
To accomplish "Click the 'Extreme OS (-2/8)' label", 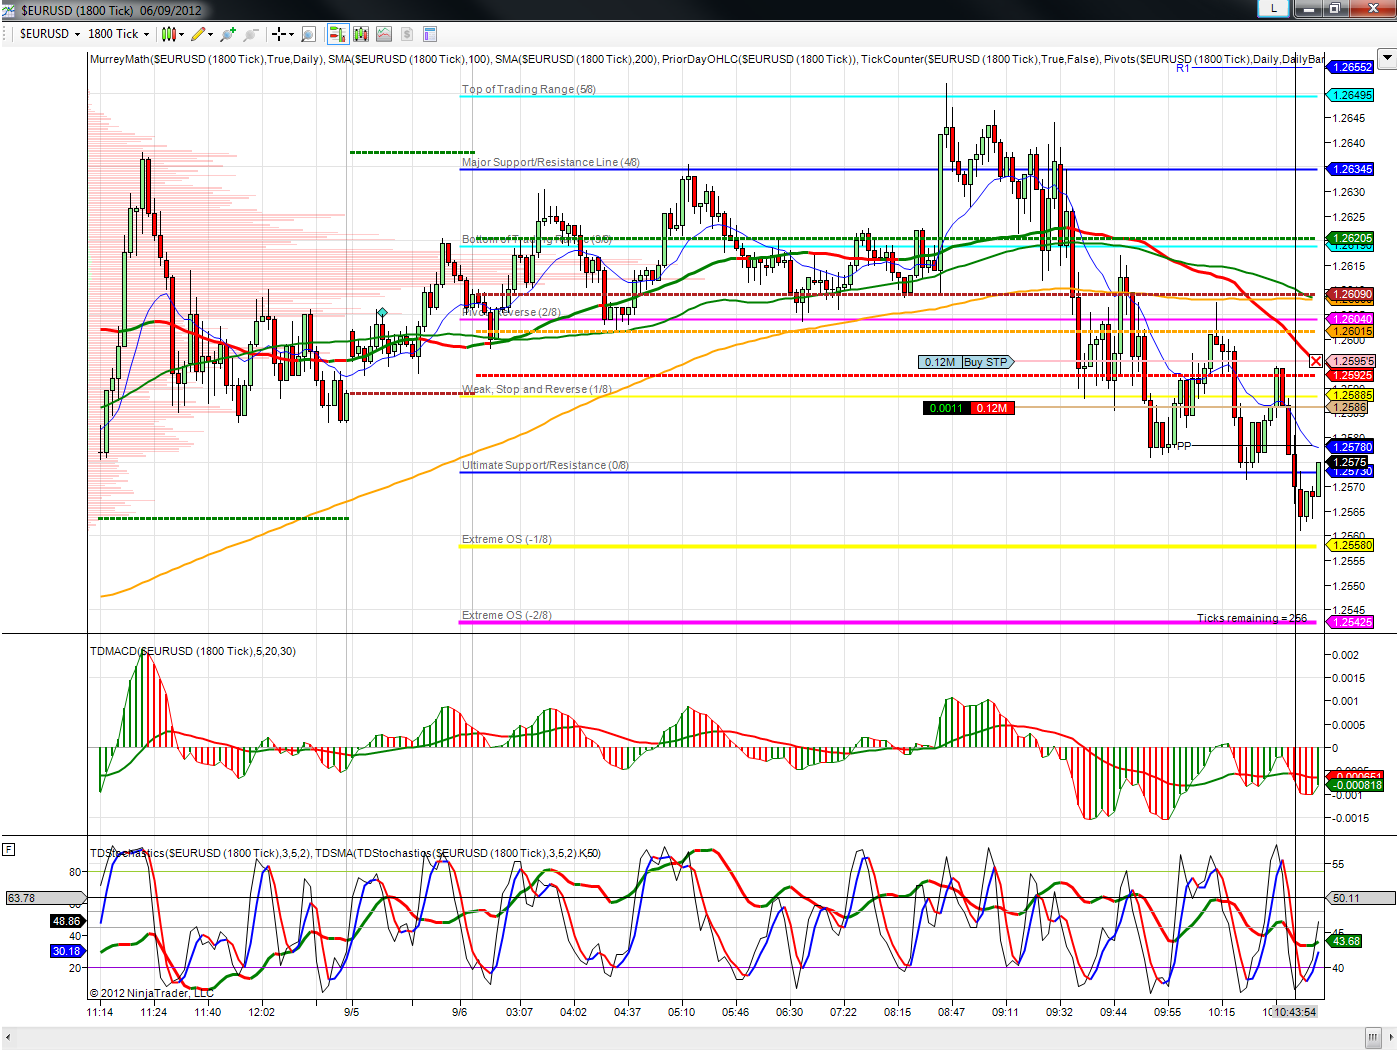I will [507, 615].
